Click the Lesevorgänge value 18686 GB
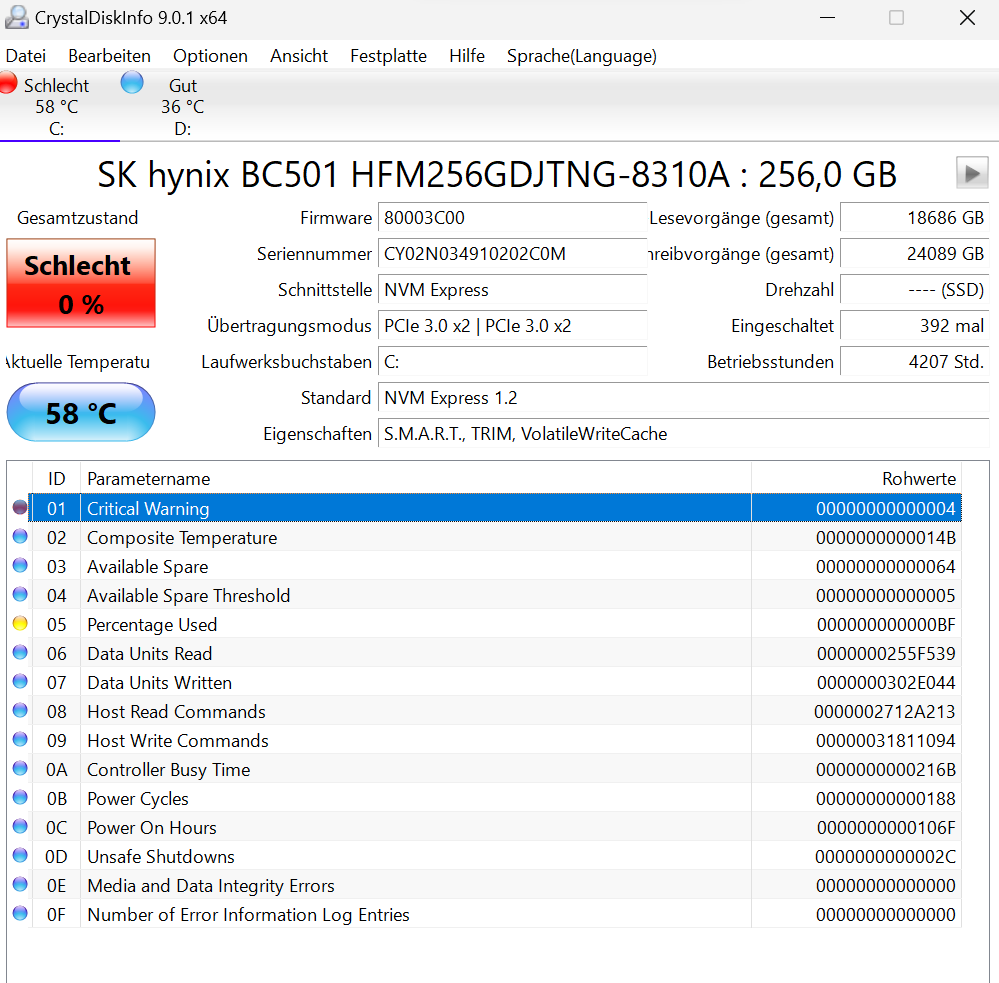 [914, 218]
